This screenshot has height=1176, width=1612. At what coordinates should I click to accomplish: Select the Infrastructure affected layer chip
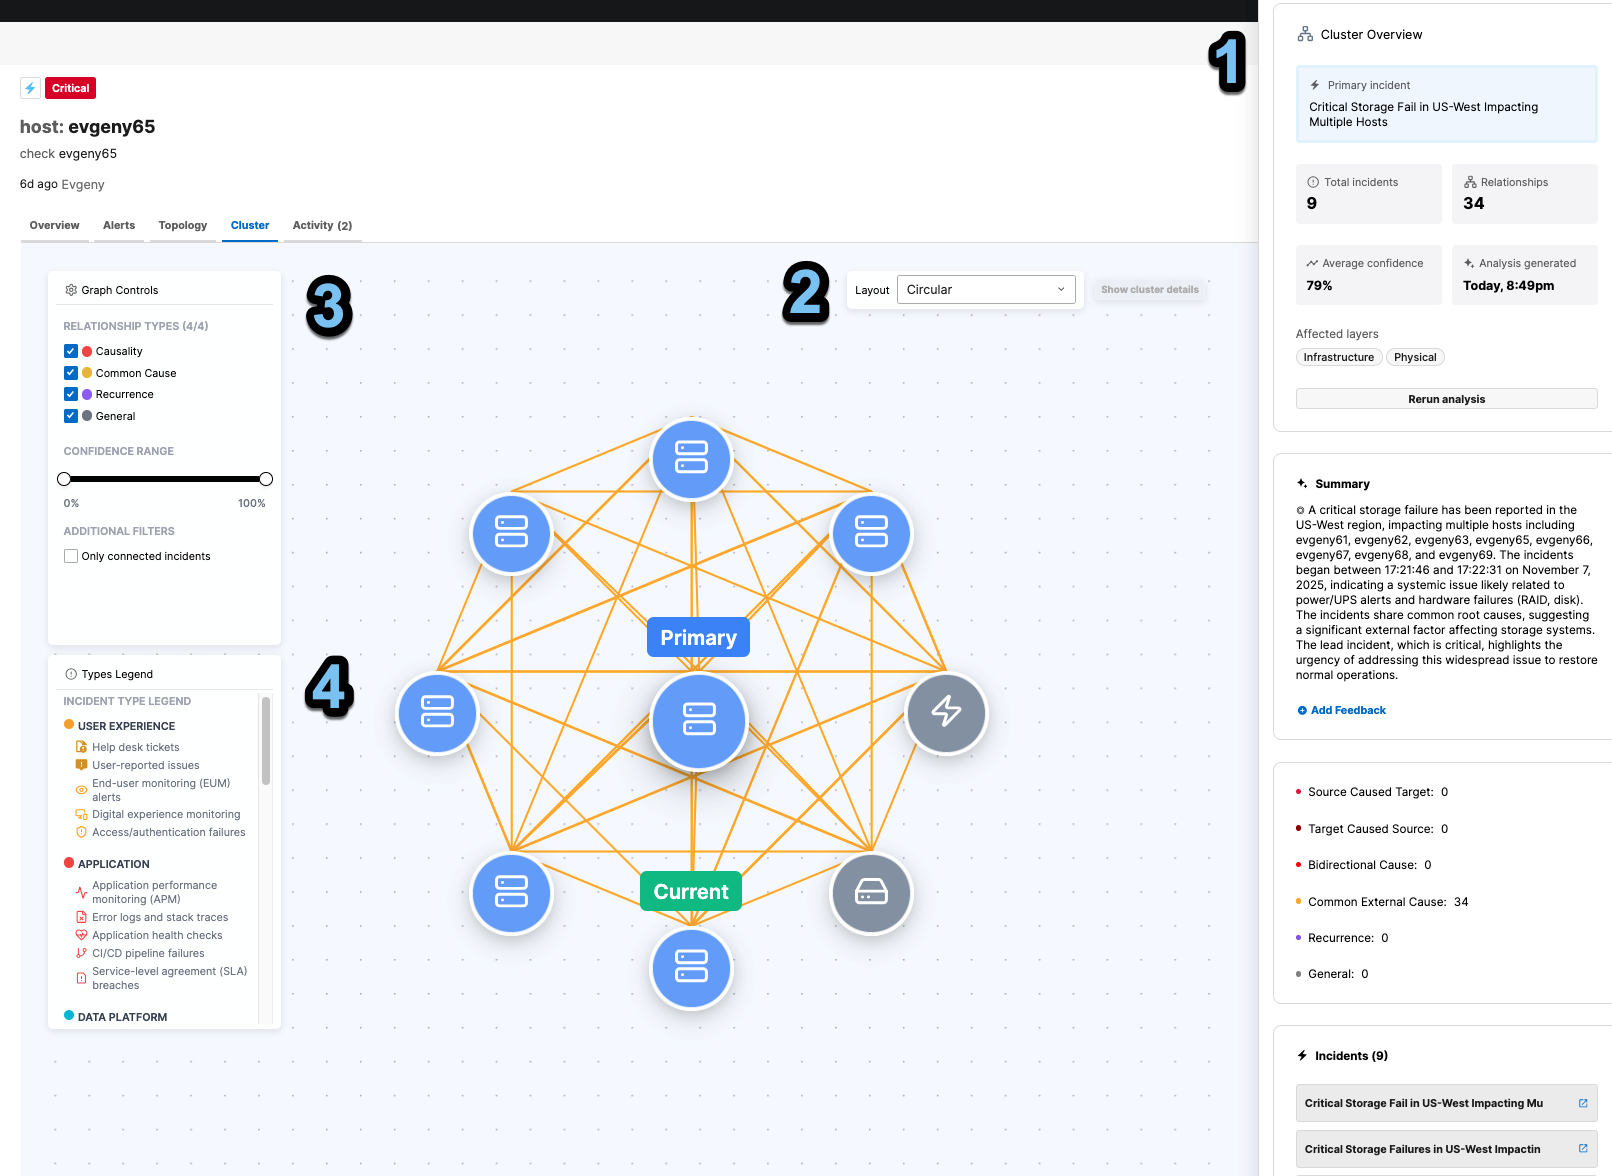click(1338, 357)
